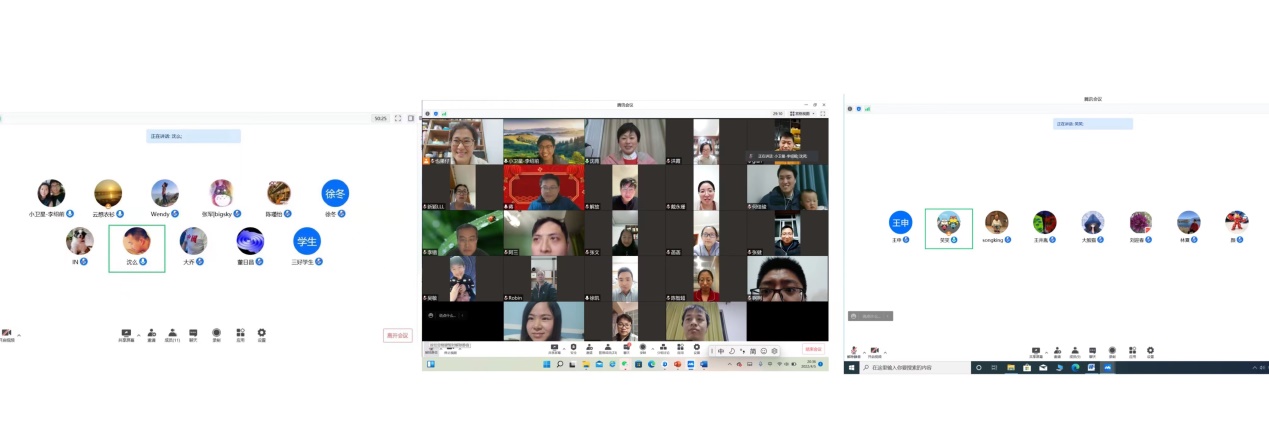This screenshot has width=1269, height=421.
Task: Click the Invite icon in the left meeting window
Action: 152,333
